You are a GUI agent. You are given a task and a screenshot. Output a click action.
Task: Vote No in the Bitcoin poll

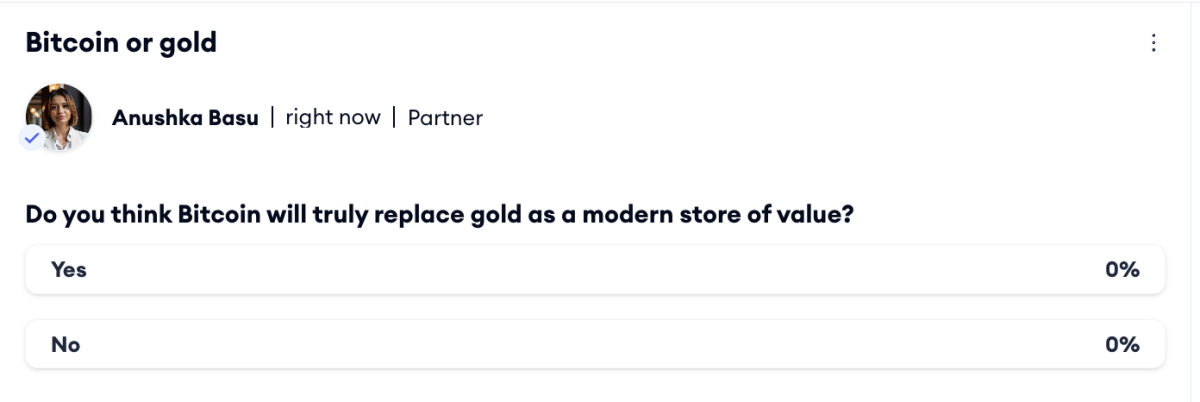595,344
